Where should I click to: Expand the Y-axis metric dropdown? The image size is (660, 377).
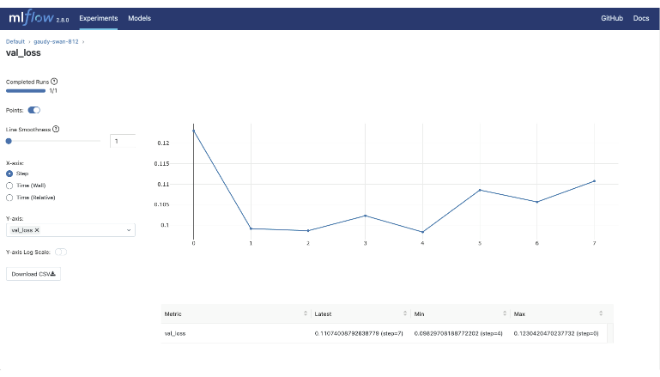129,230
